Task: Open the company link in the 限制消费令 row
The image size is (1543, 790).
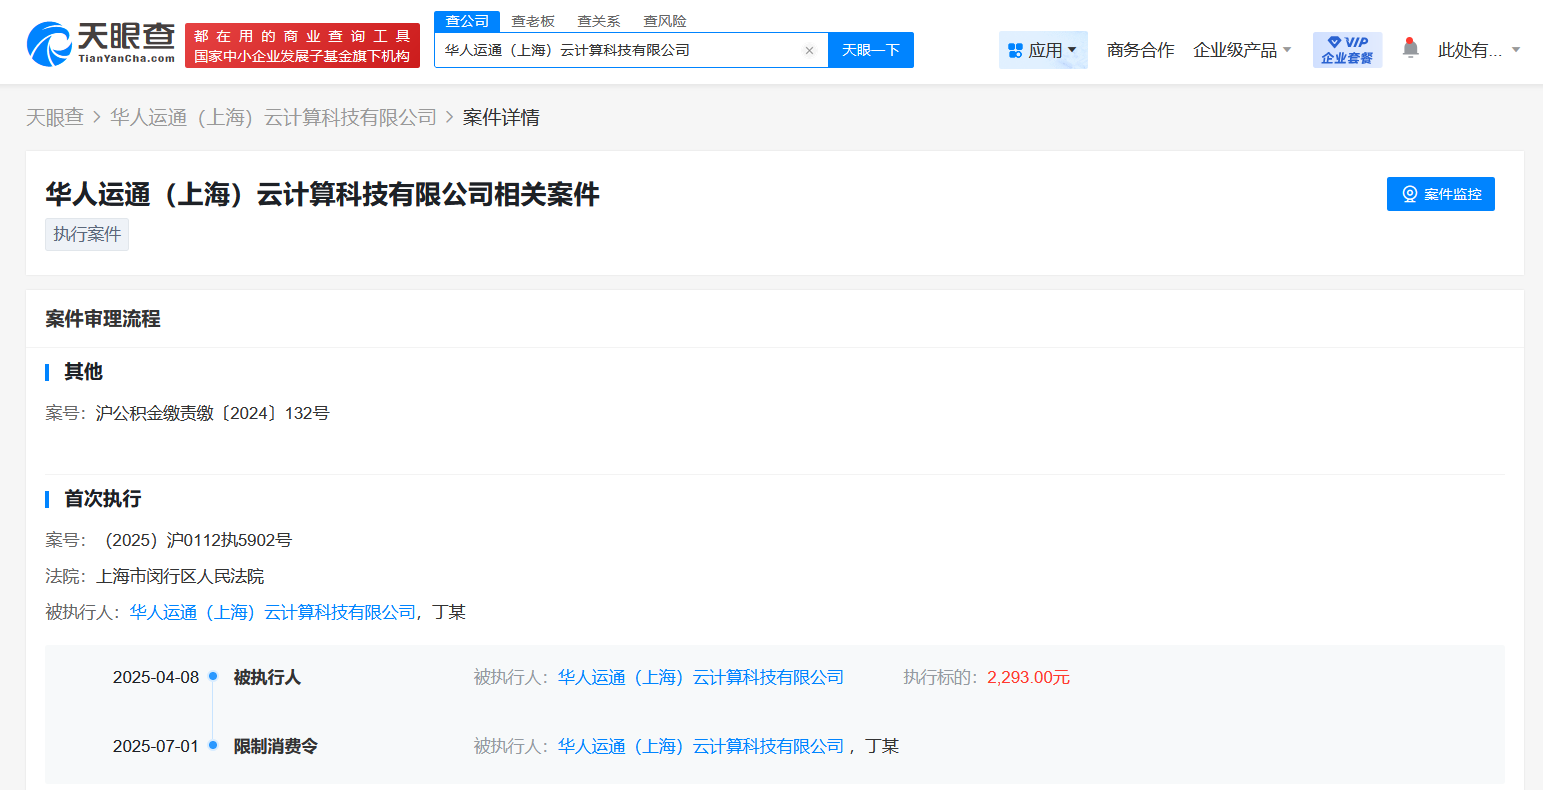Action: click(701, 746)
